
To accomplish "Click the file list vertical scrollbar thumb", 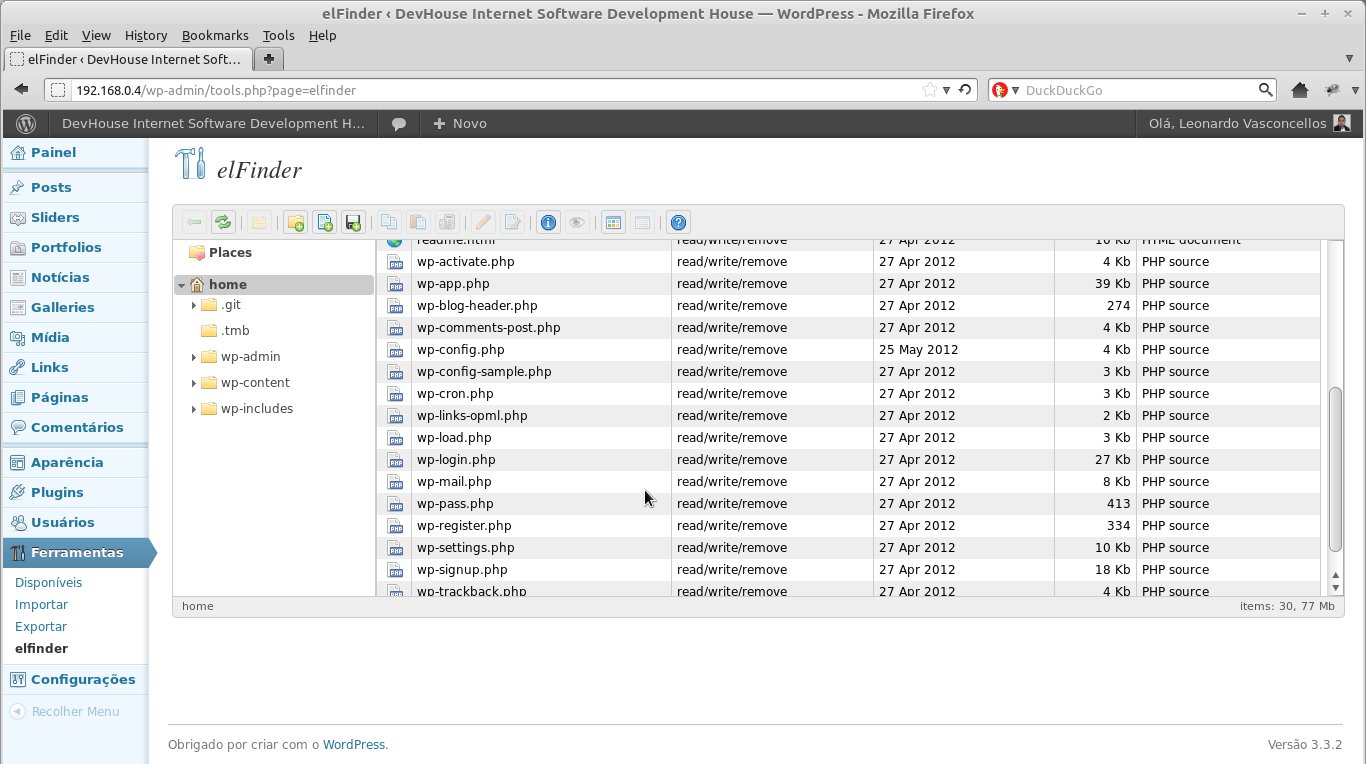I will click(1335, 470).
